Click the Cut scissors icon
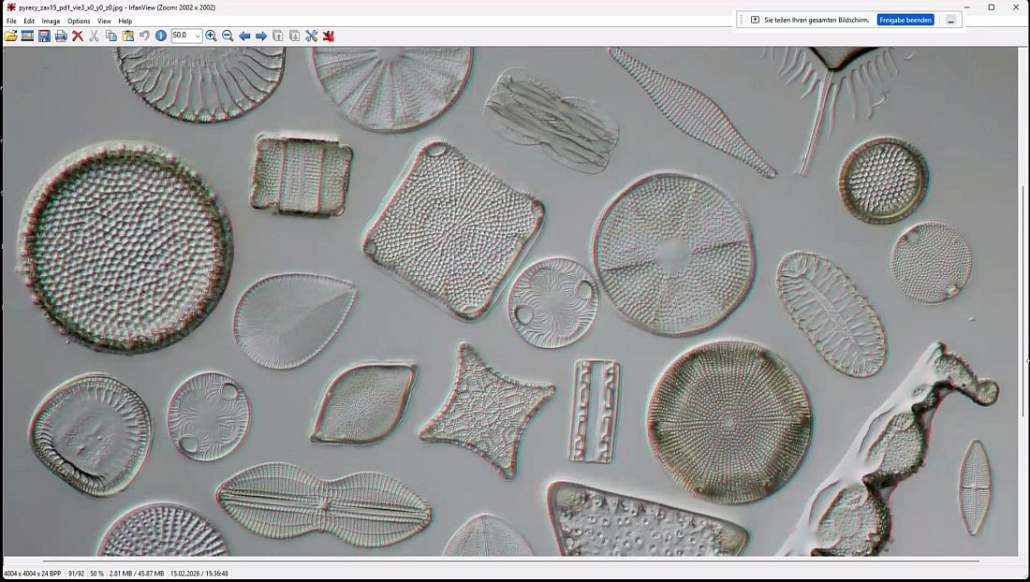The image size is (1030, 582). [x=94, y=36]
